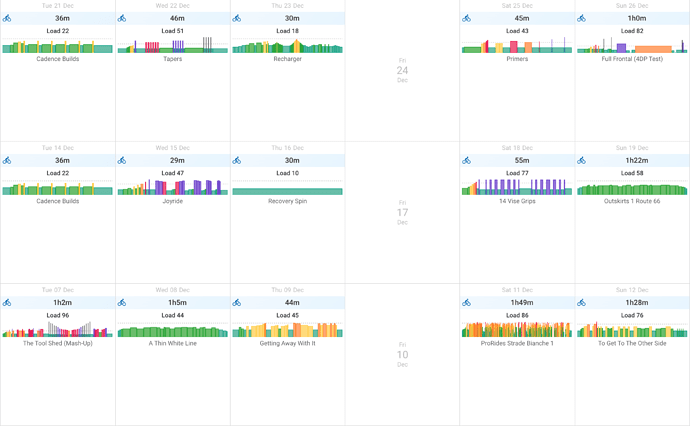Open the ProRides Strade Bianche 1 chart

click(517, 330)
